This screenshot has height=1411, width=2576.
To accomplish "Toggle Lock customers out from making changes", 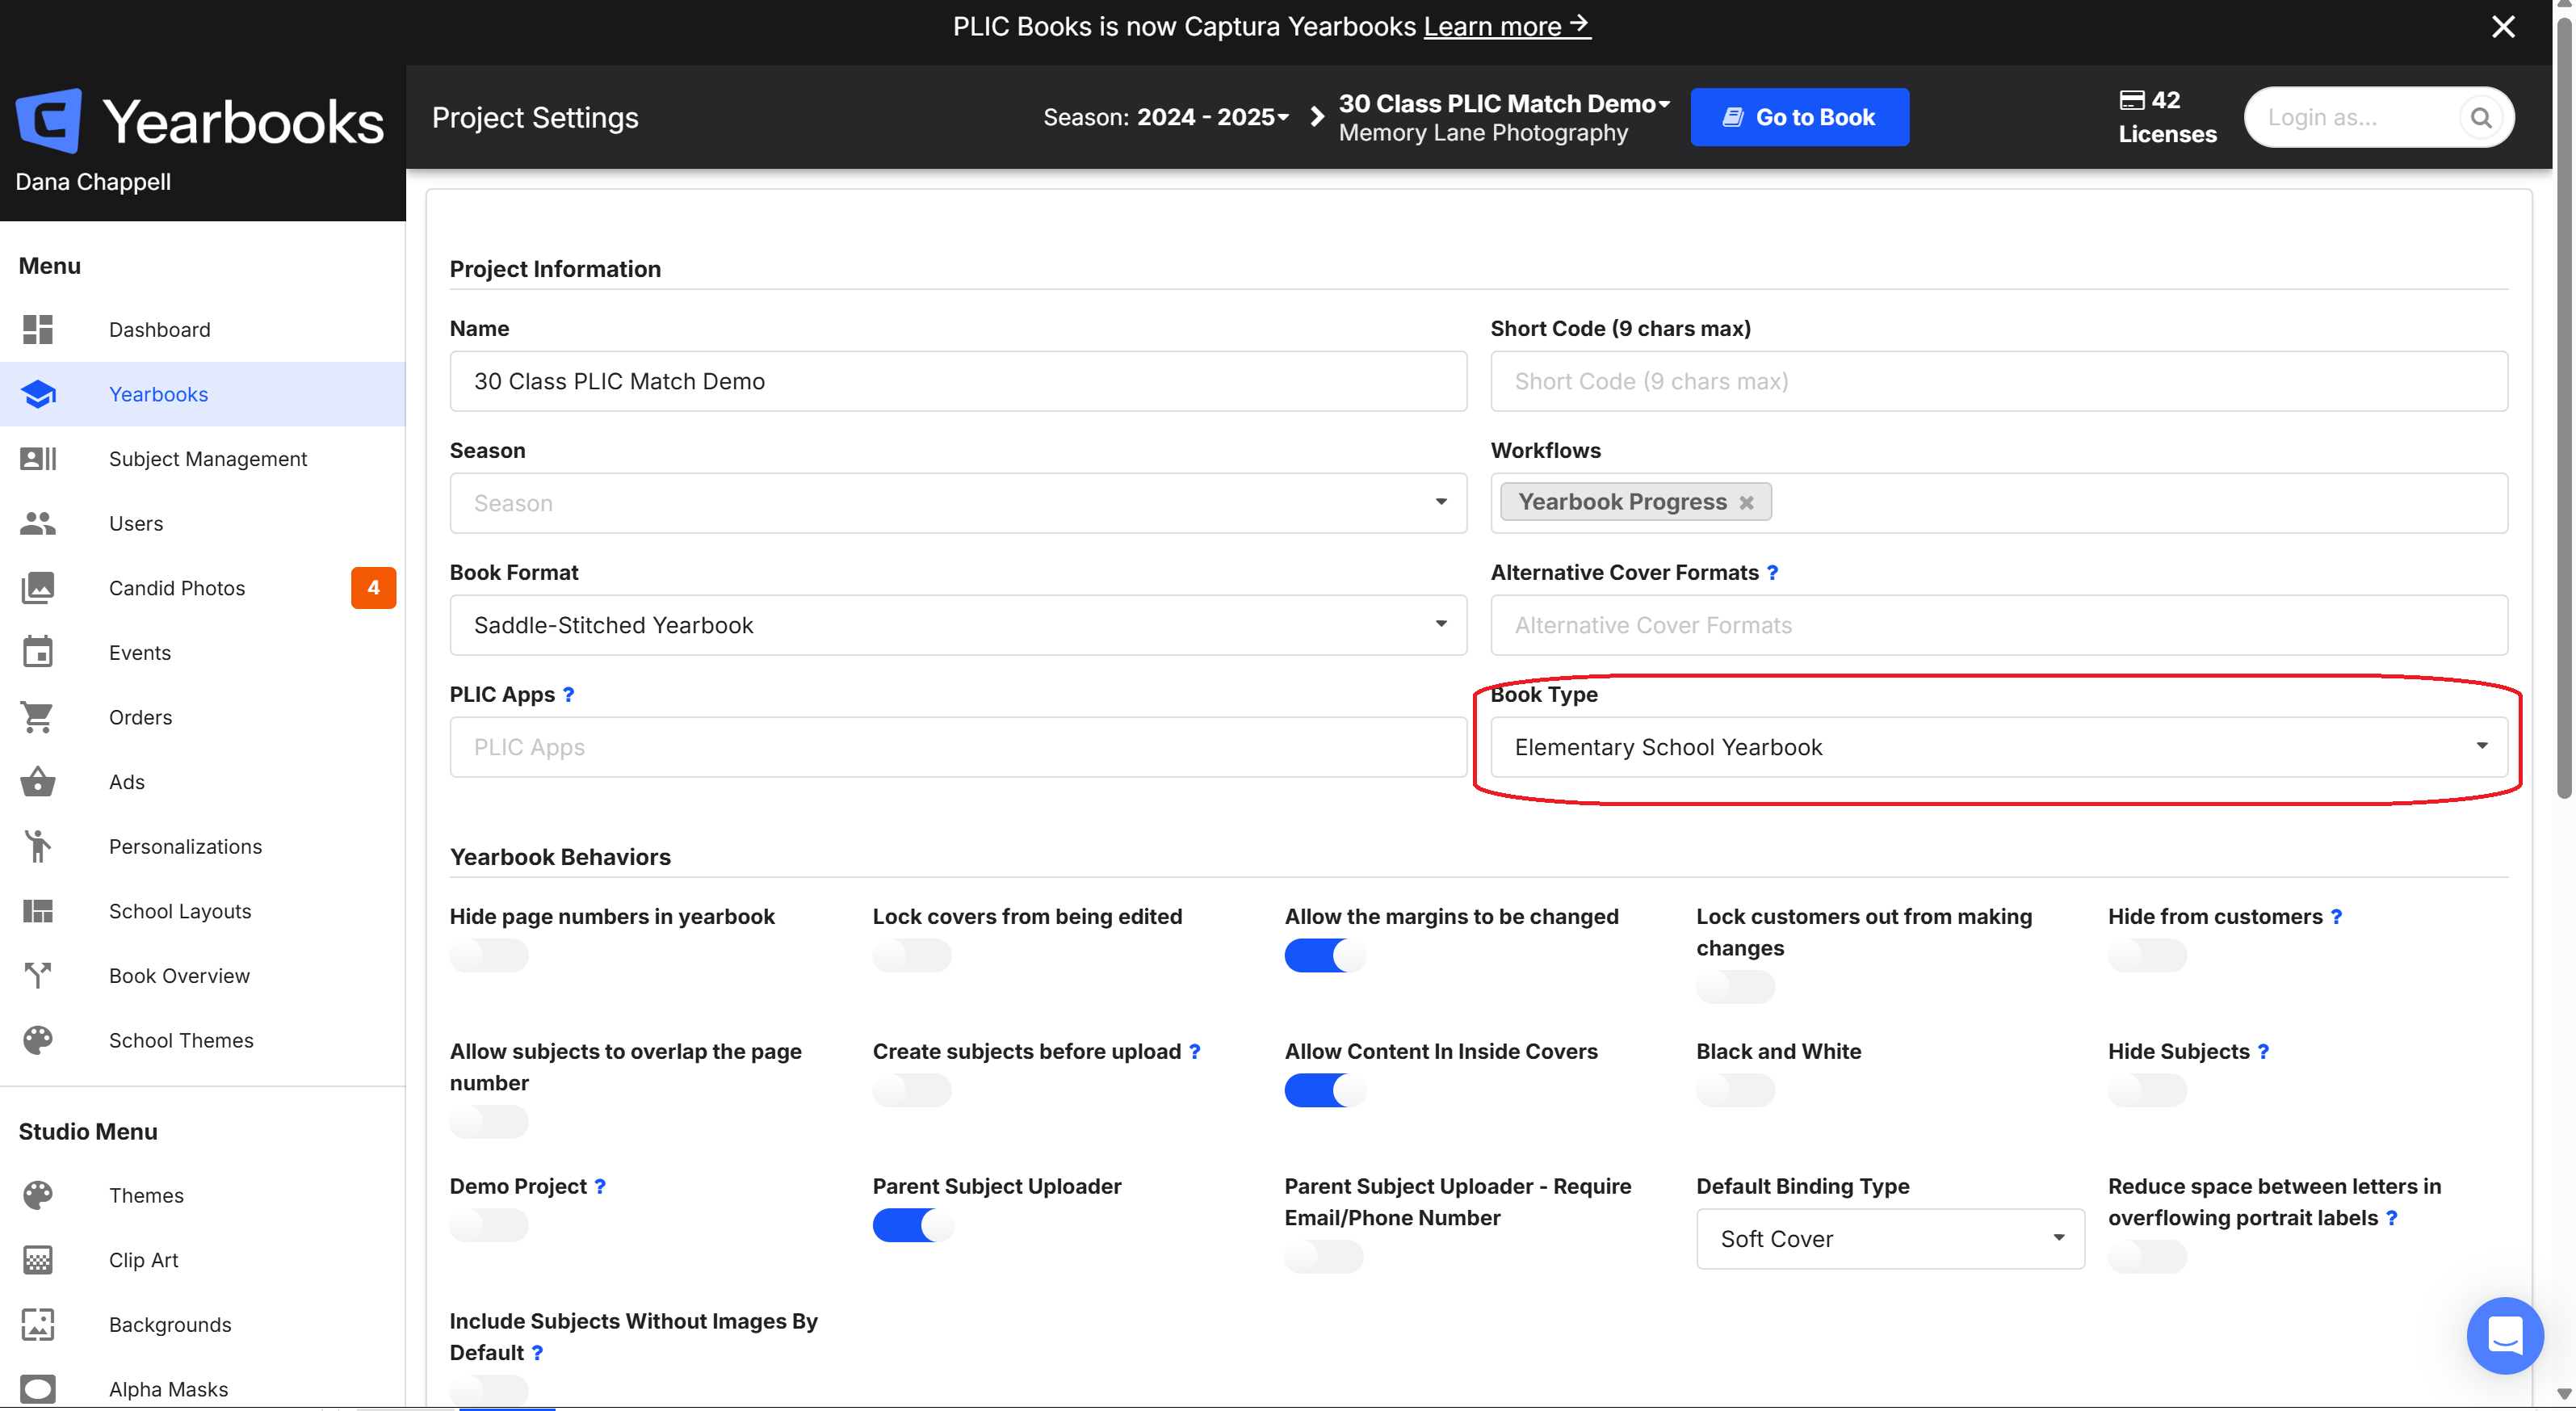I will click(1735, 987).
